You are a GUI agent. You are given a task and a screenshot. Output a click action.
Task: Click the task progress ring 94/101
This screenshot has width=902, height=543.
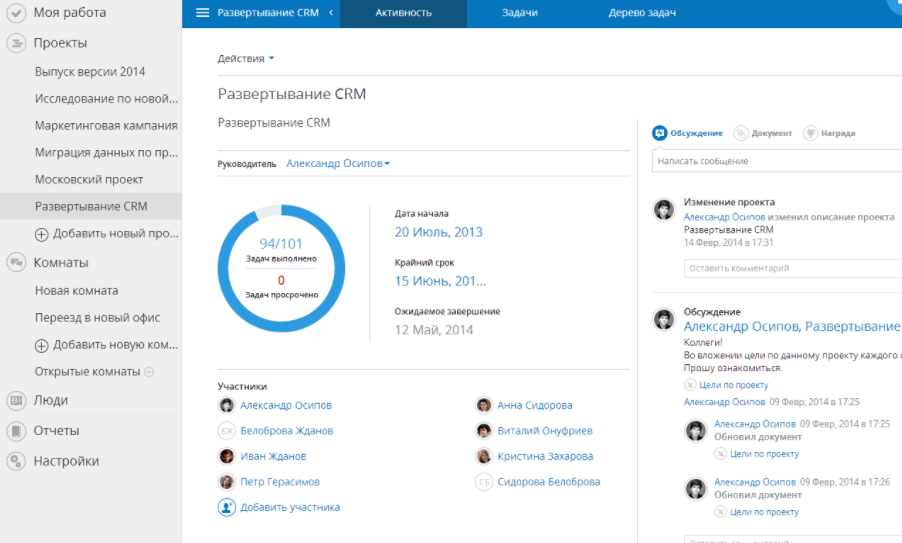(x=281, y=269)
